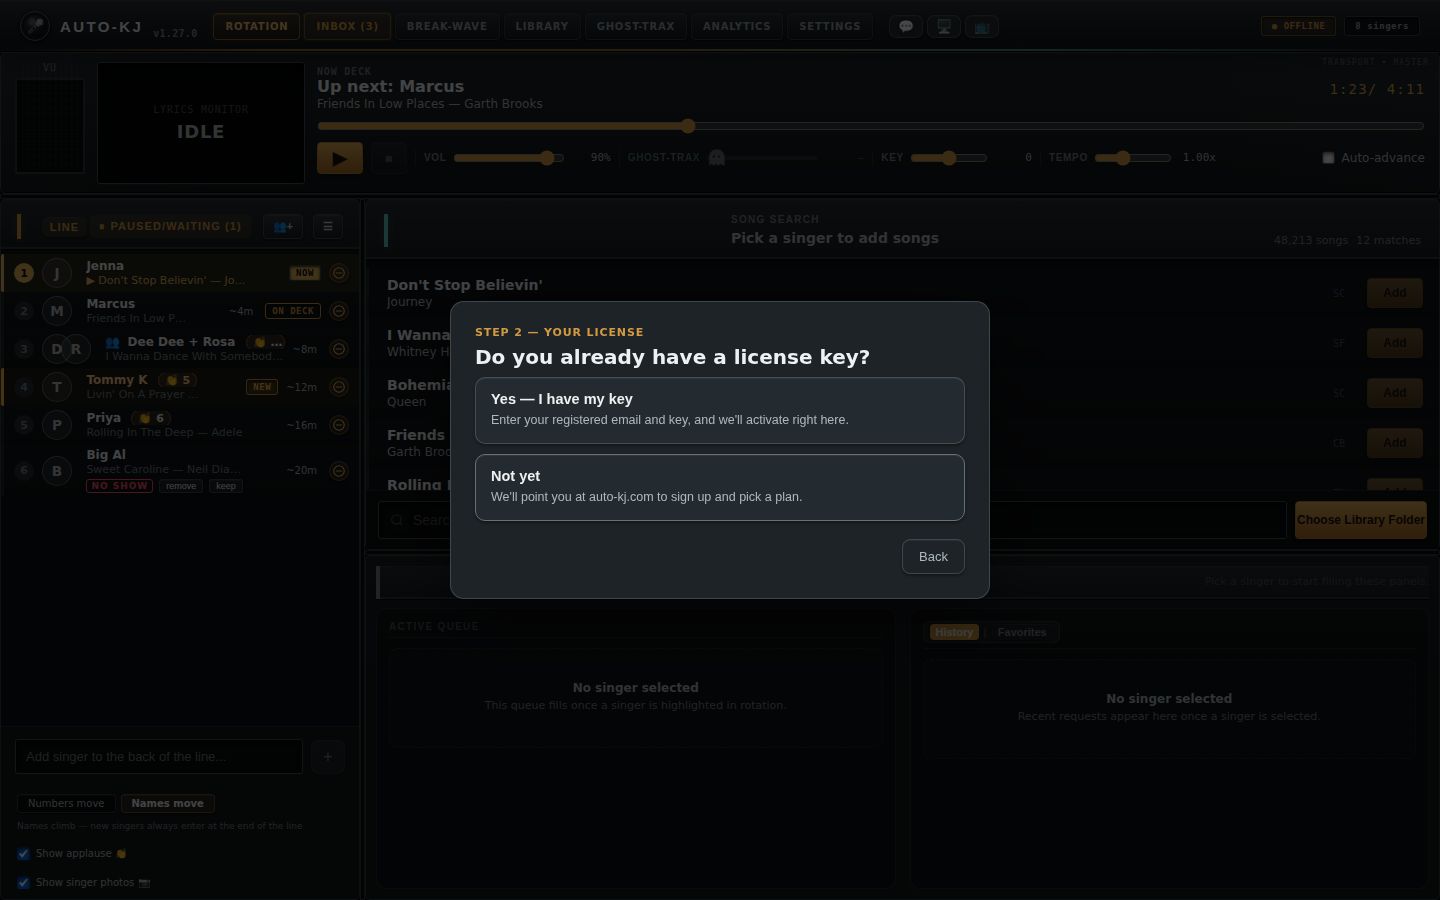Click the remove circle icon for Marcus

[x=339, y=311]
